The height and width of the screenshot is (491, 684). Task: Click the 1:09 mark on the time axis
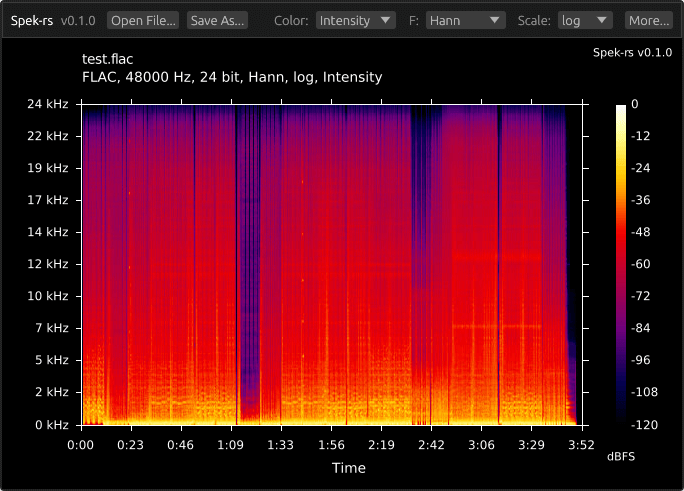(230, 445)
